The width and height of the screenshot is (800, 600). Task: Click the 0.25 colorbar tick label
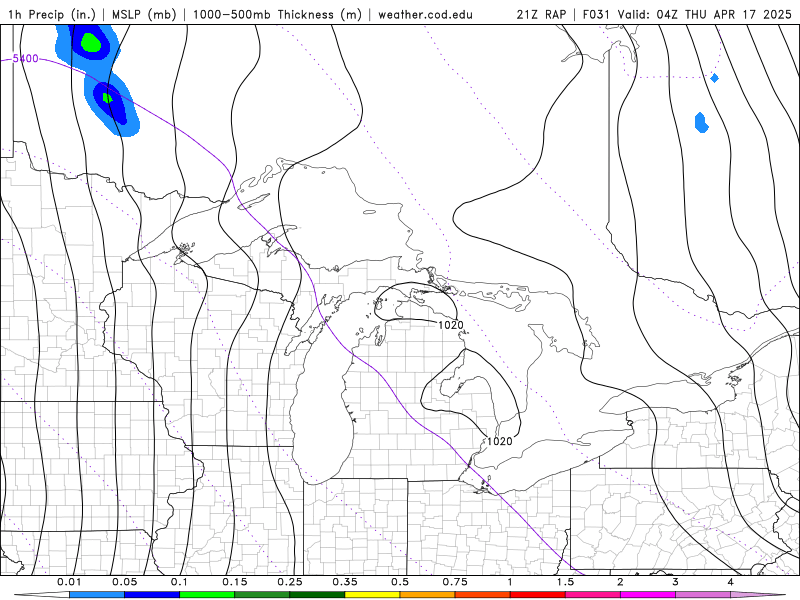(290, 582)
